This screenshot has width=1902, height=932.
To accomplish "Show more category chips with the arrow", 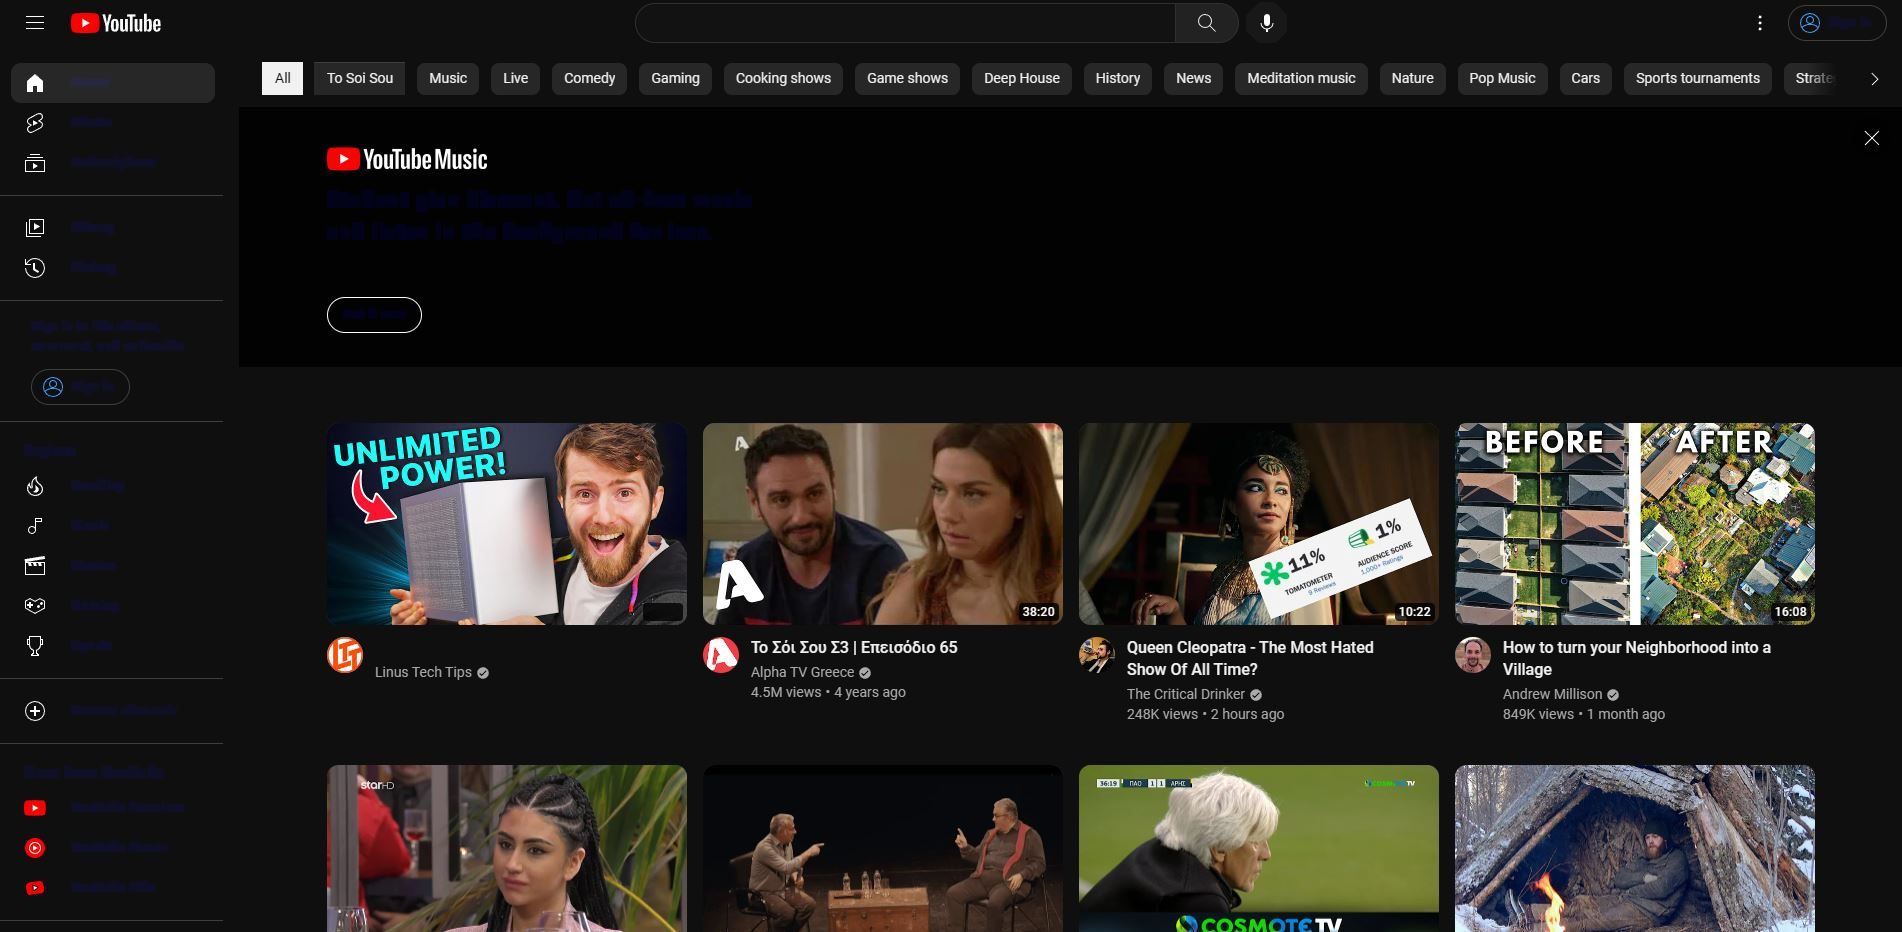I will coord(1874,79).
